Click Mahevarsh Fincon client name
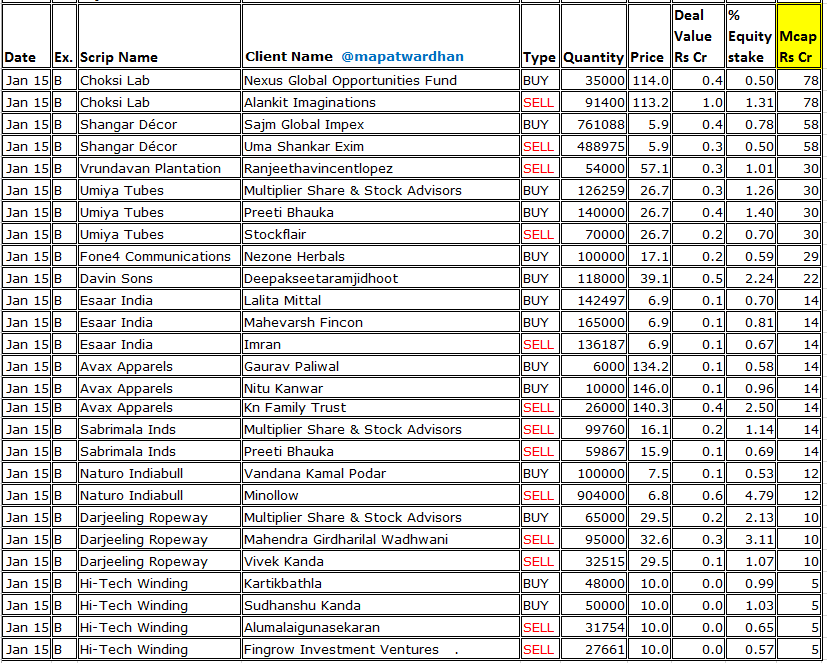The height and width of the screenshot is (663, 827). (x=303, y=322)
